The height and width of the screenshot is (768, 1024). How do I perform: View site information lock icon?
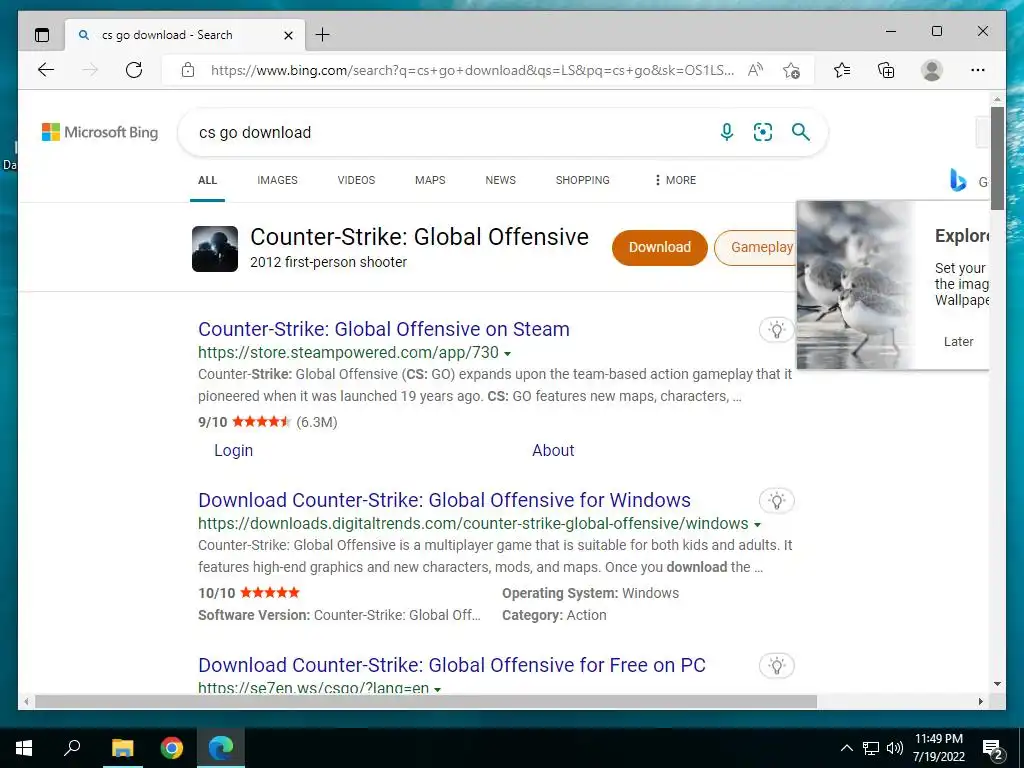pyautogui.click(x=188, y=70)
